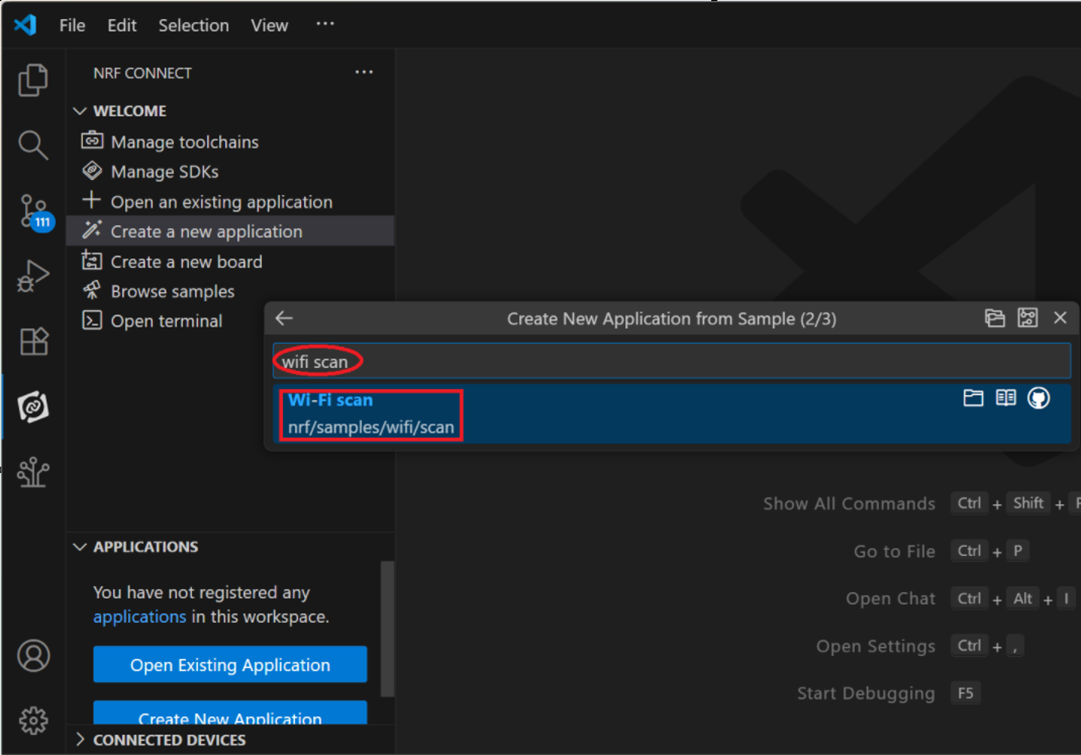Viewport: 1081px width, 755px height.
Task: Open the Manage gear icon
Action: pyautogui.click(x=33, y=720)
